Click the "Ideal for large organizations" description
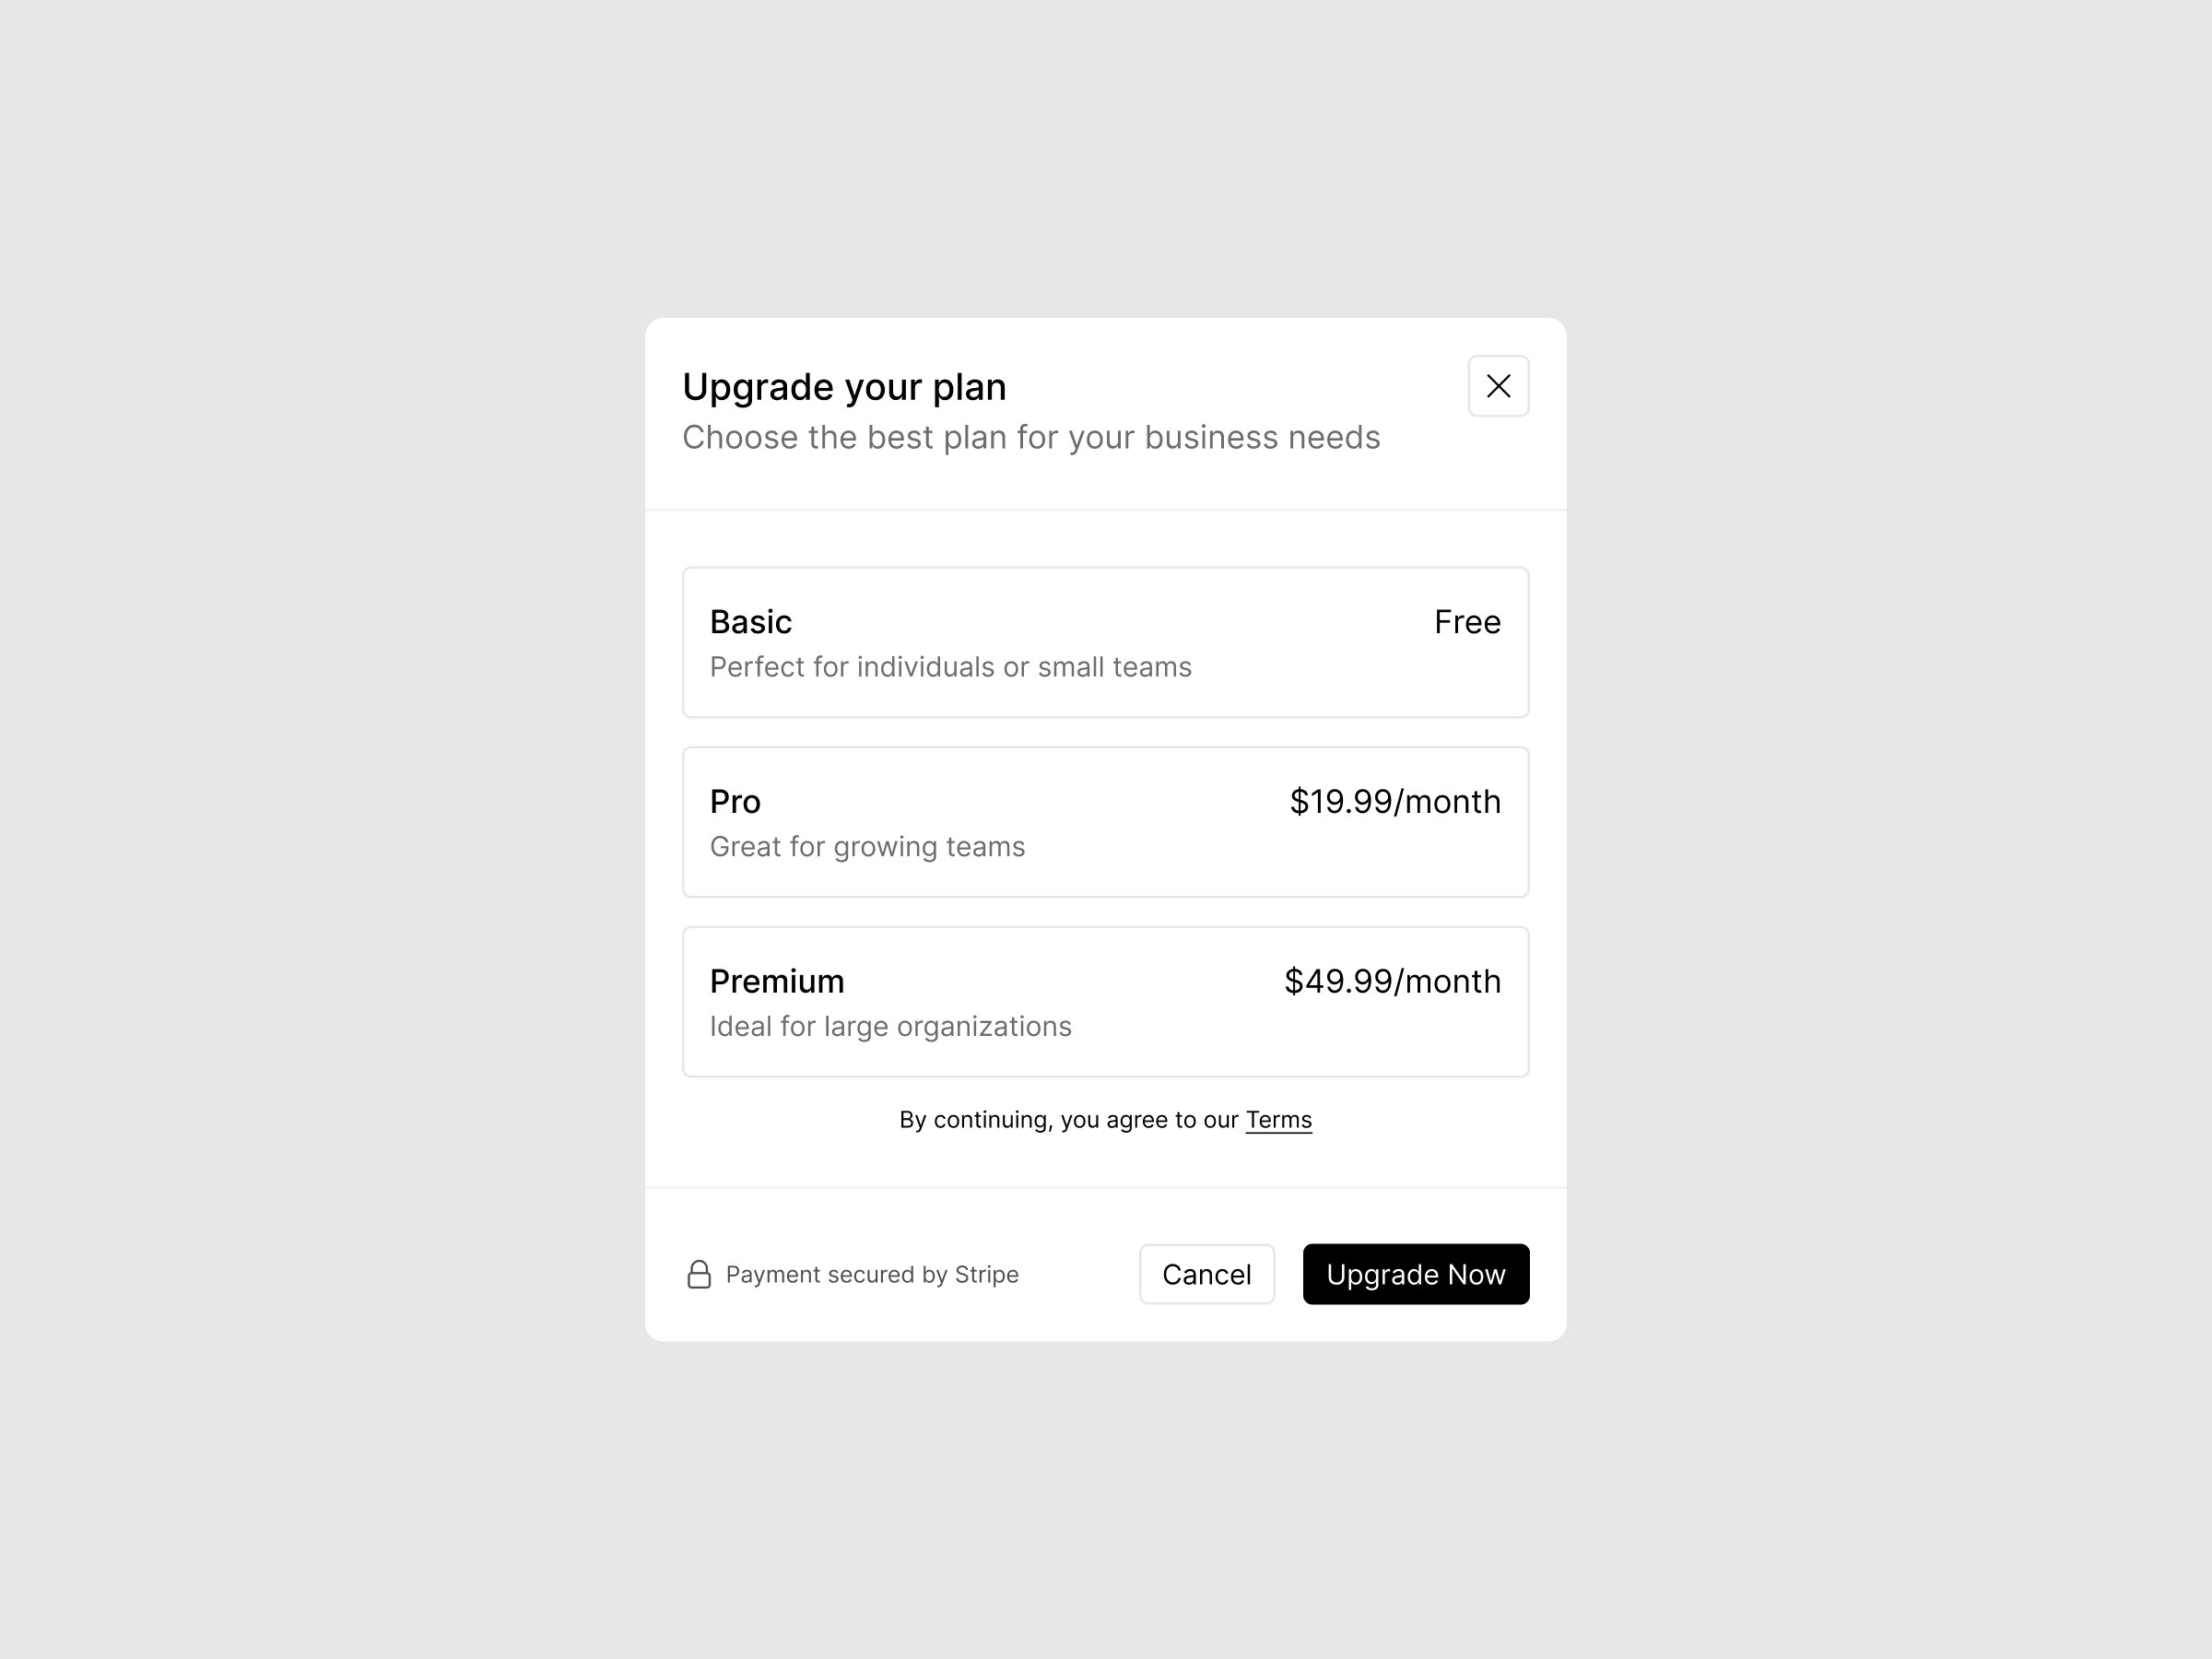2212x1659 pixels. click(x=890, y=1027)
